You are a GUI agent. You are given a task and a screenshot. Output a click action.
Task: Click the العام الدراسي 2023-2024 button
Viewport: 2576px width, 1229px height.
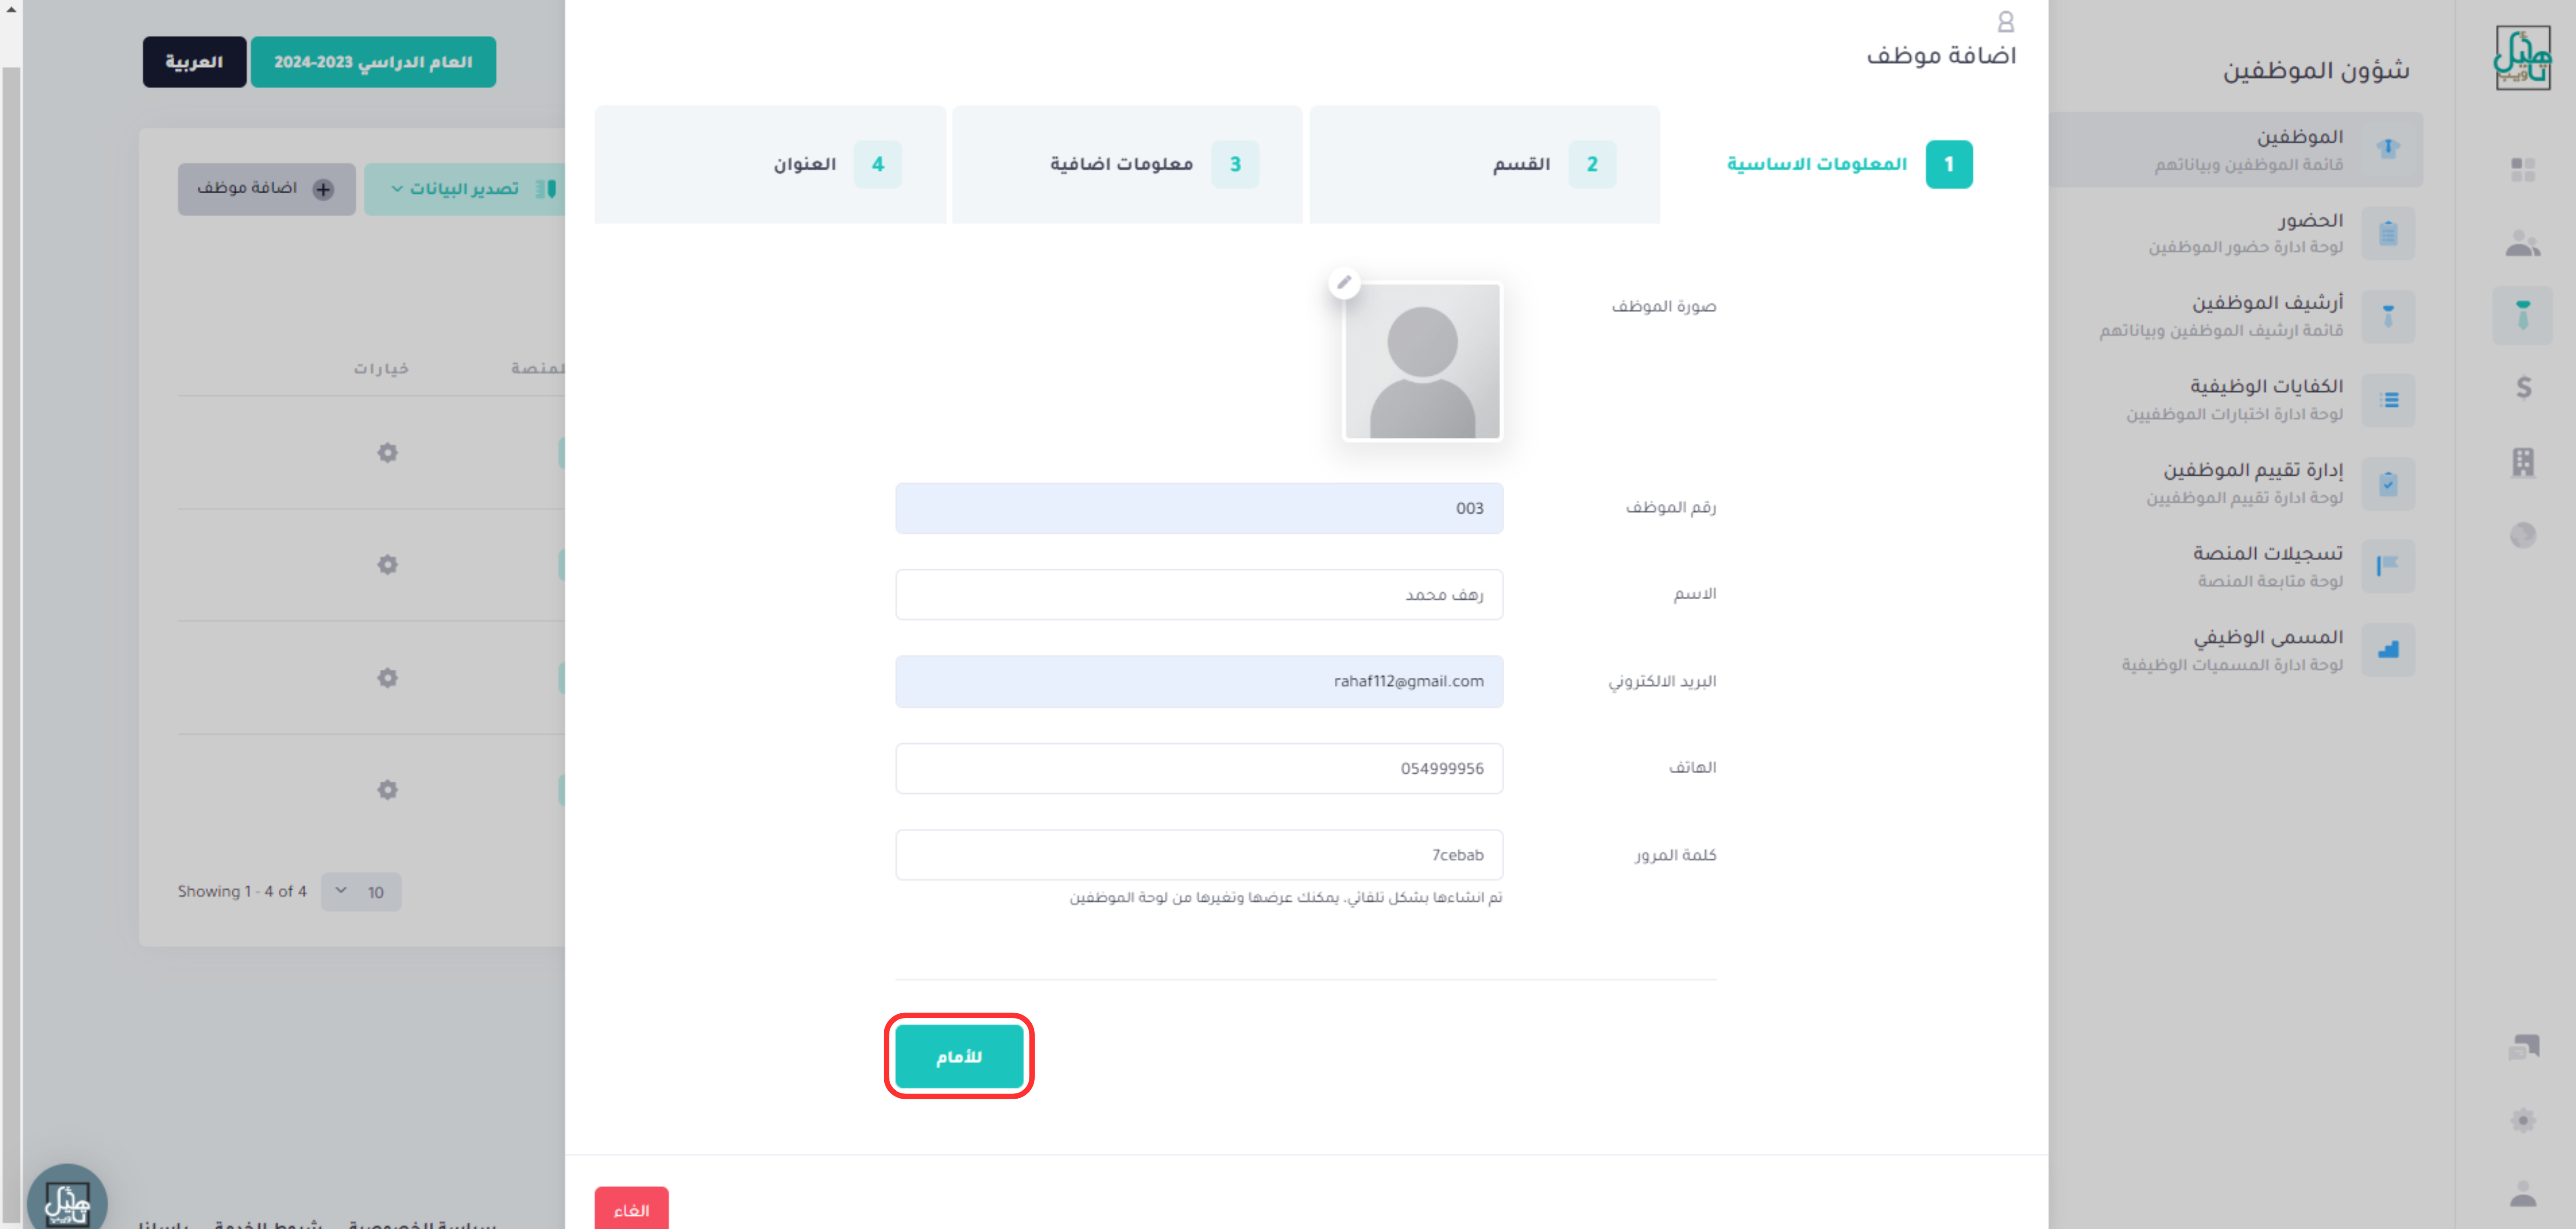point(373,62)
